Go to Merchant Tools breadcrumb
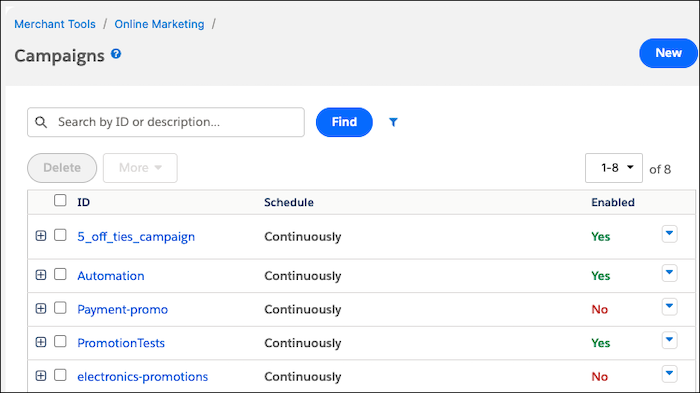This screenshot has height=393, width=700. 55,24
